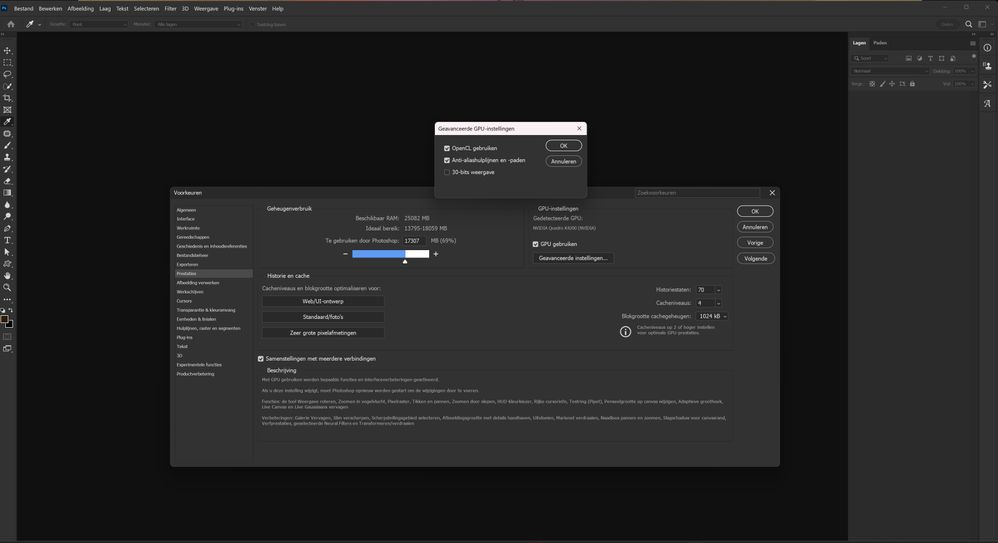Click the memory MB input field

click(x=414, y=241)
